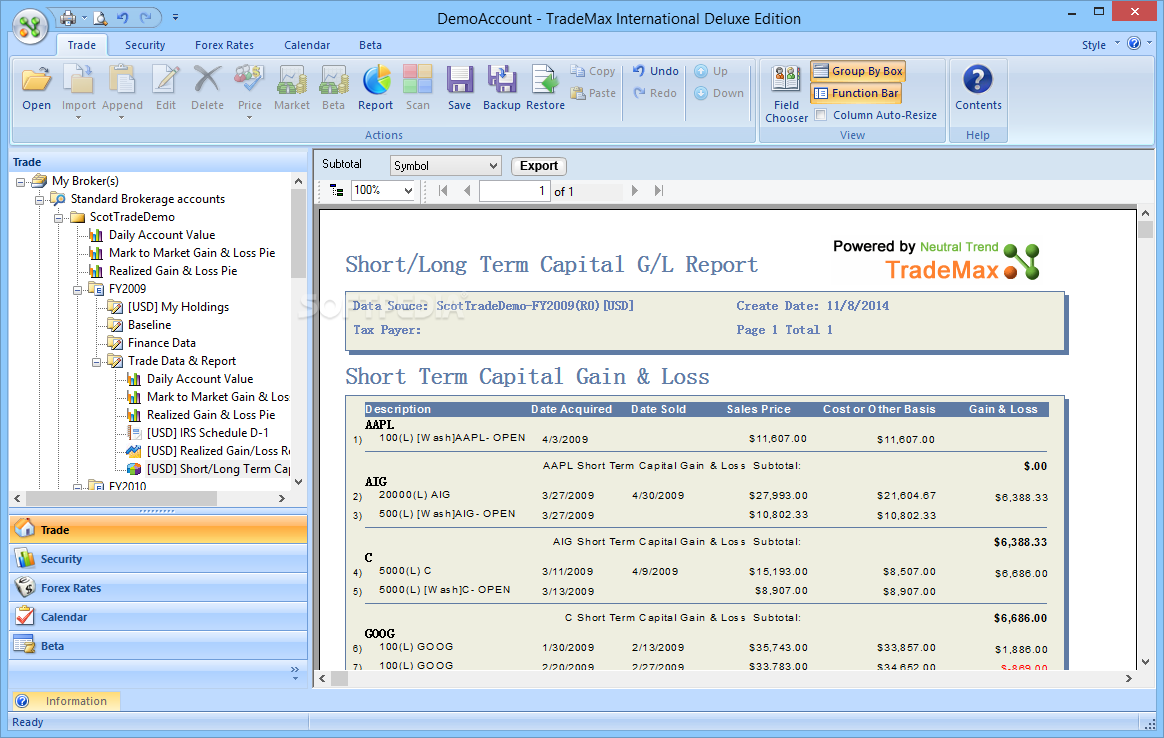Save using the floppy disk icon

tap(460, 88)
